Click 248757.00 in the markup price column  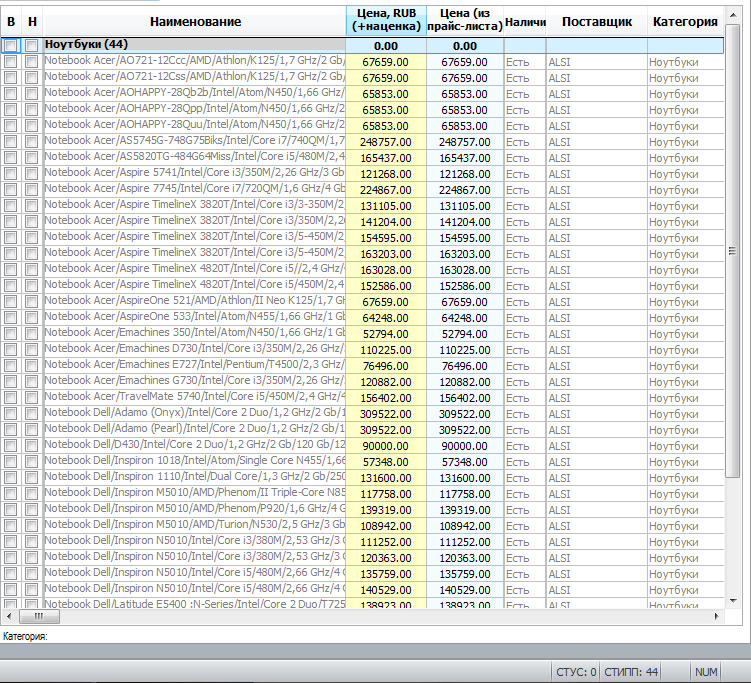(386, 142)
